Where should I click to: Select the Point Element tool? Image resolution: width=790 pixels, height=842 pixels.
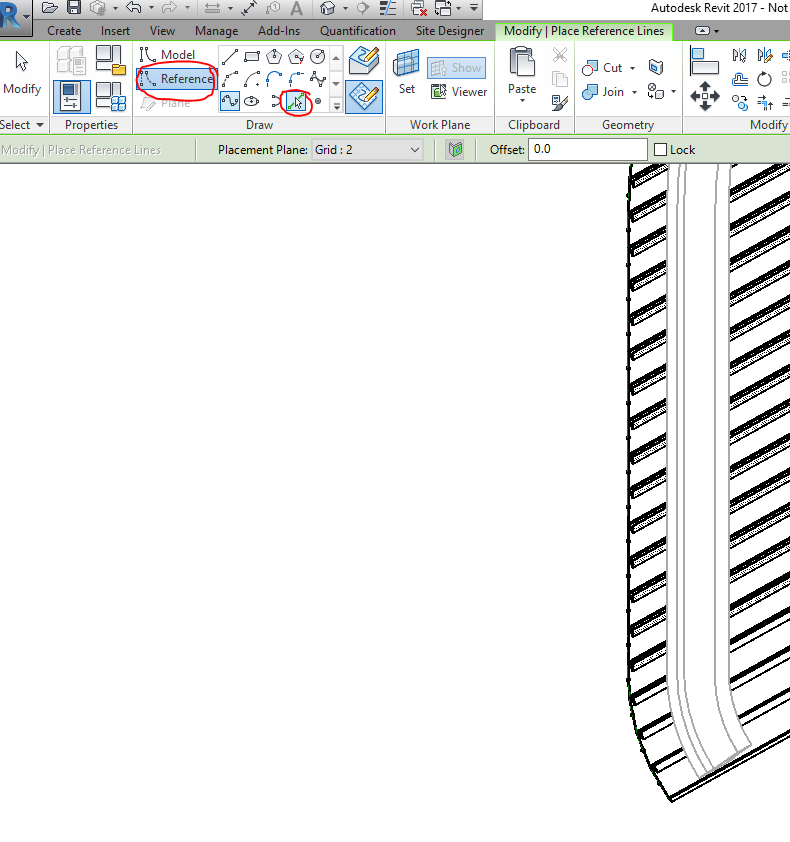coord(318,101)
